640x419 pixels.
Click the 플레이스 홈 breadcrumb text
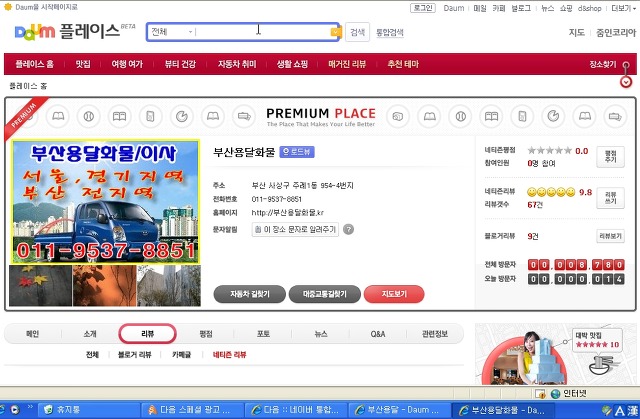click(28, 86)
